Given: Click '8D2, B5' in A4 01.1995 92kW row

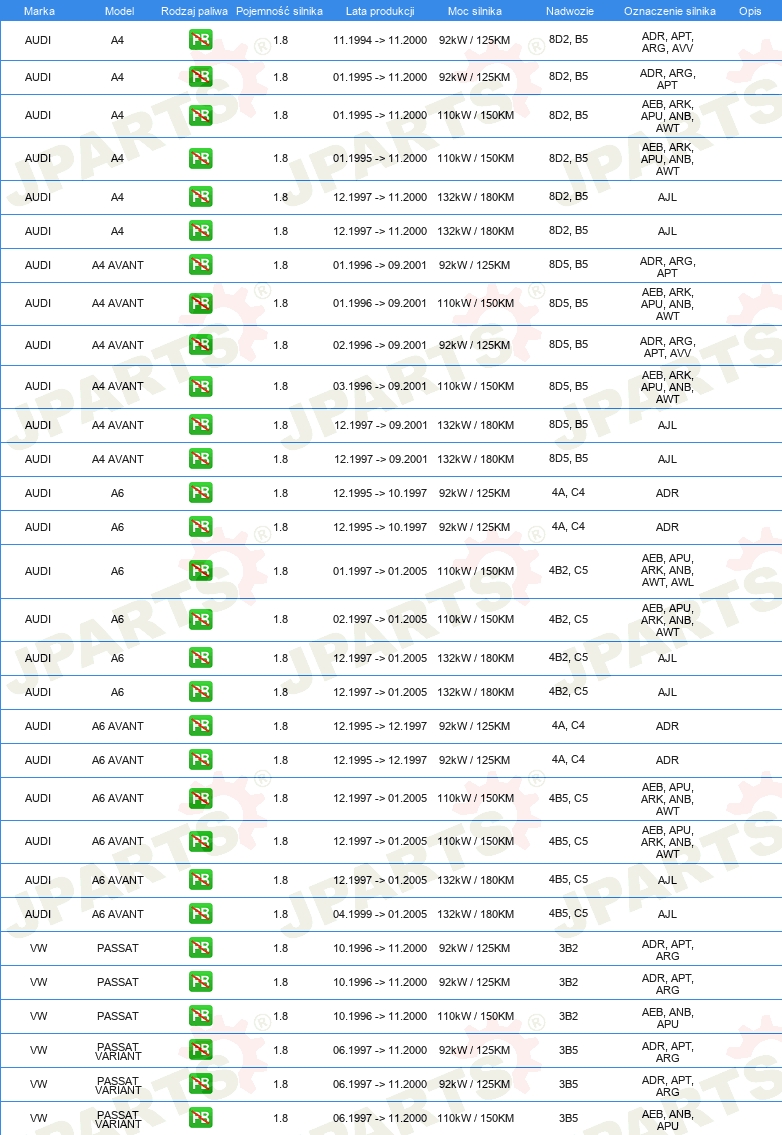Looking at the screenshot, I should tap(568, 76).
